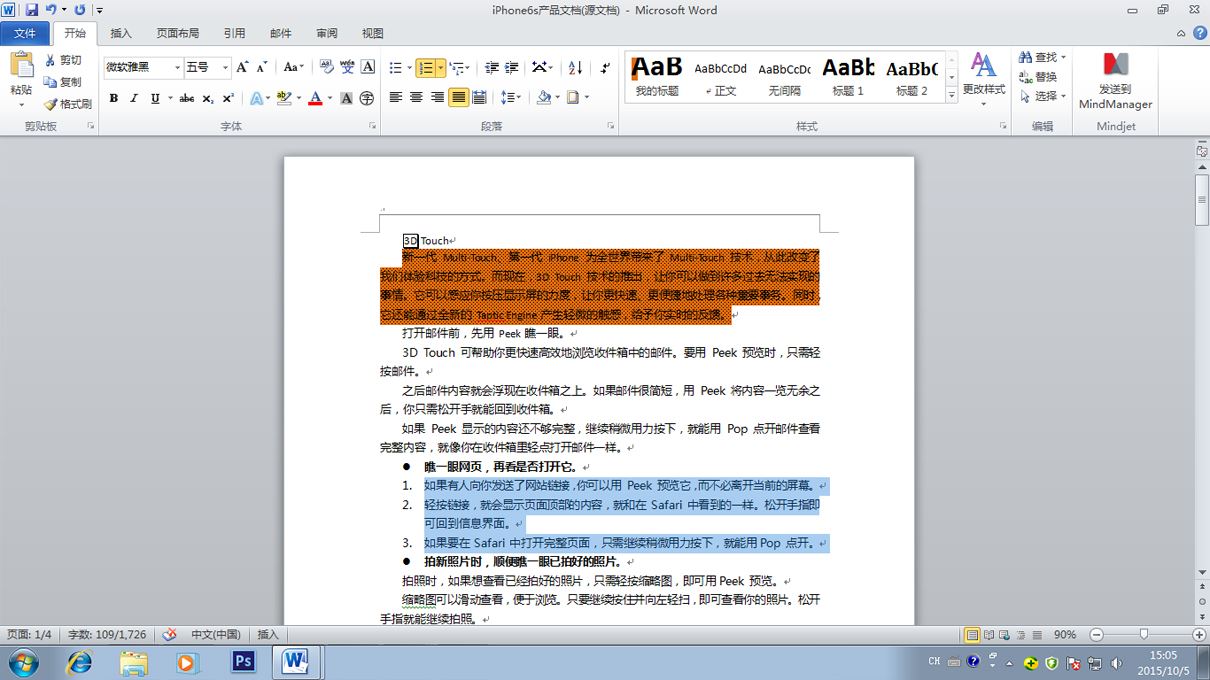Click the Sort (A-Z arrow) icon

pos(575,67)
